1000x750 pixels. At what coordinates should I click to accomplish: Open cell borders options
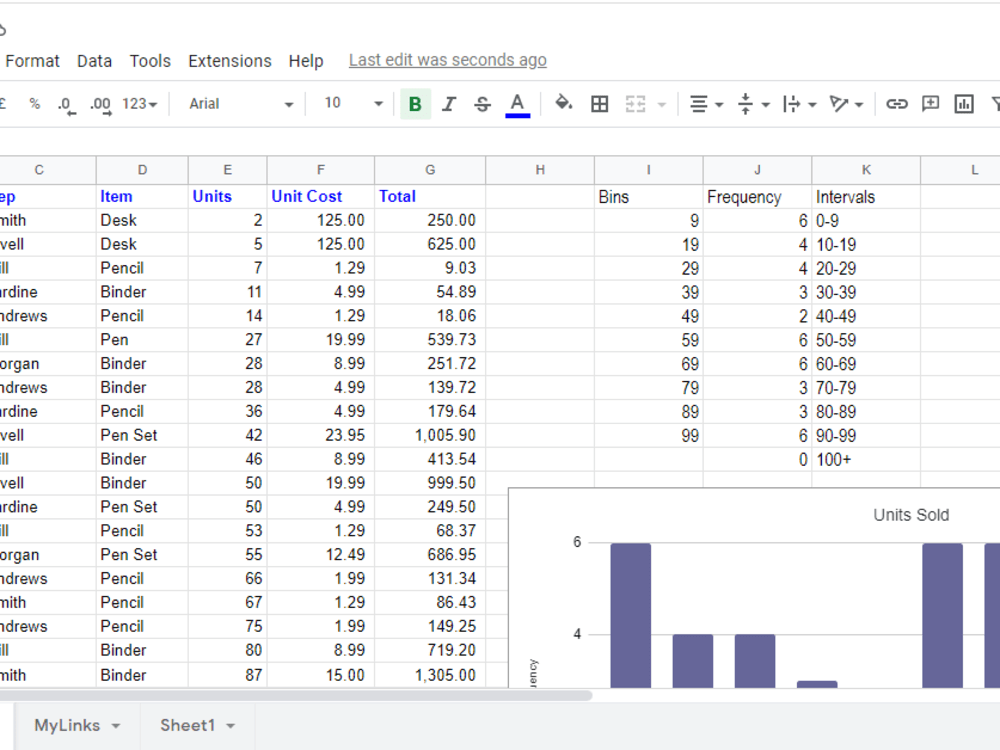point(599,104)
